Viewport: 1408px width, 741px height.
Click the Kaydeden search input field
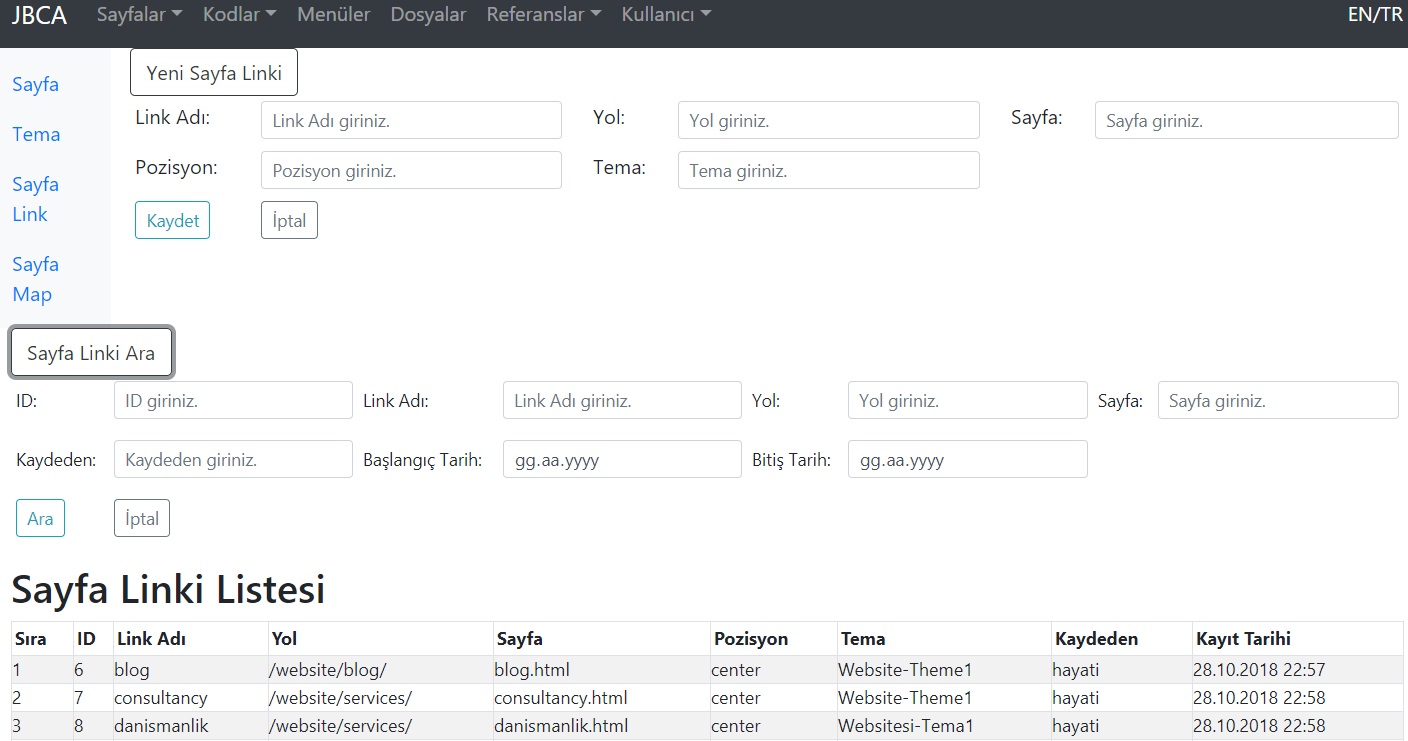click(233, 460)
